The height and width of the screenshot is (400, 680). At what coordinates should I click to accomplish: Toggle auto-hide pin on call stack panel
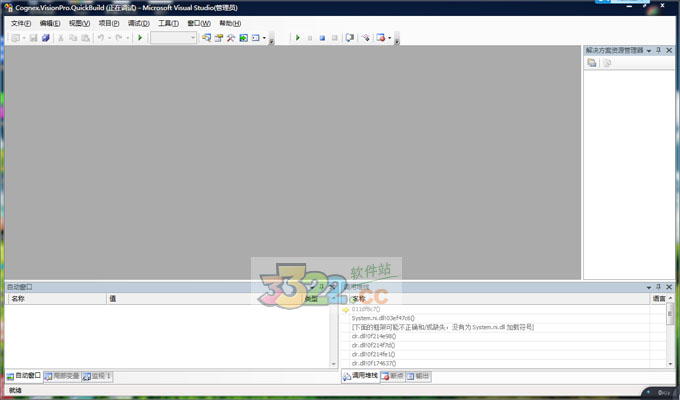click(x=658, y=287)
